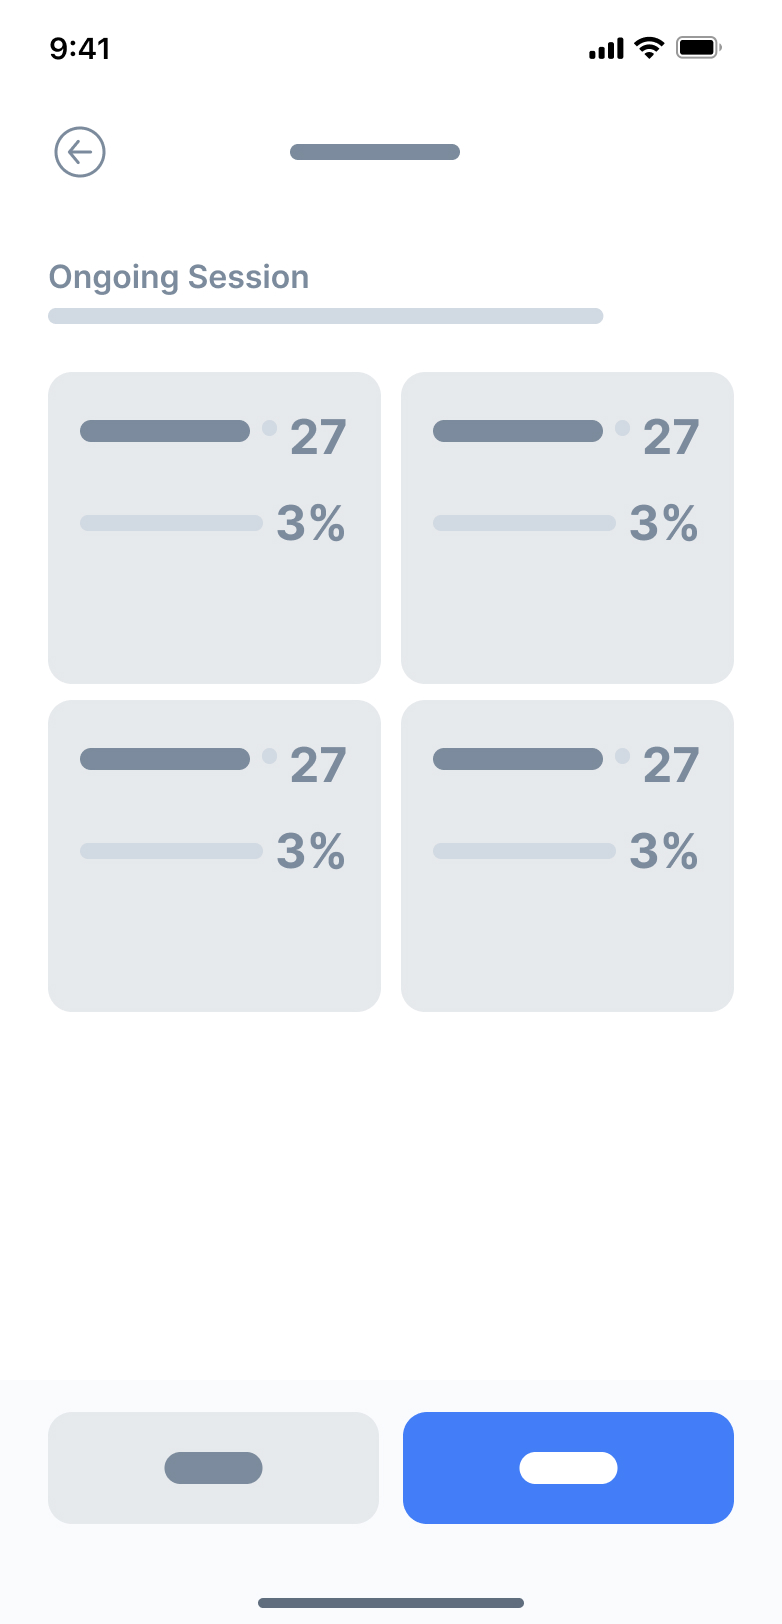This screenshot has width=782, height=1624.
Task: Click the small dot in bottom-right card
Action: pyautogui.click(x=622, y=756)
